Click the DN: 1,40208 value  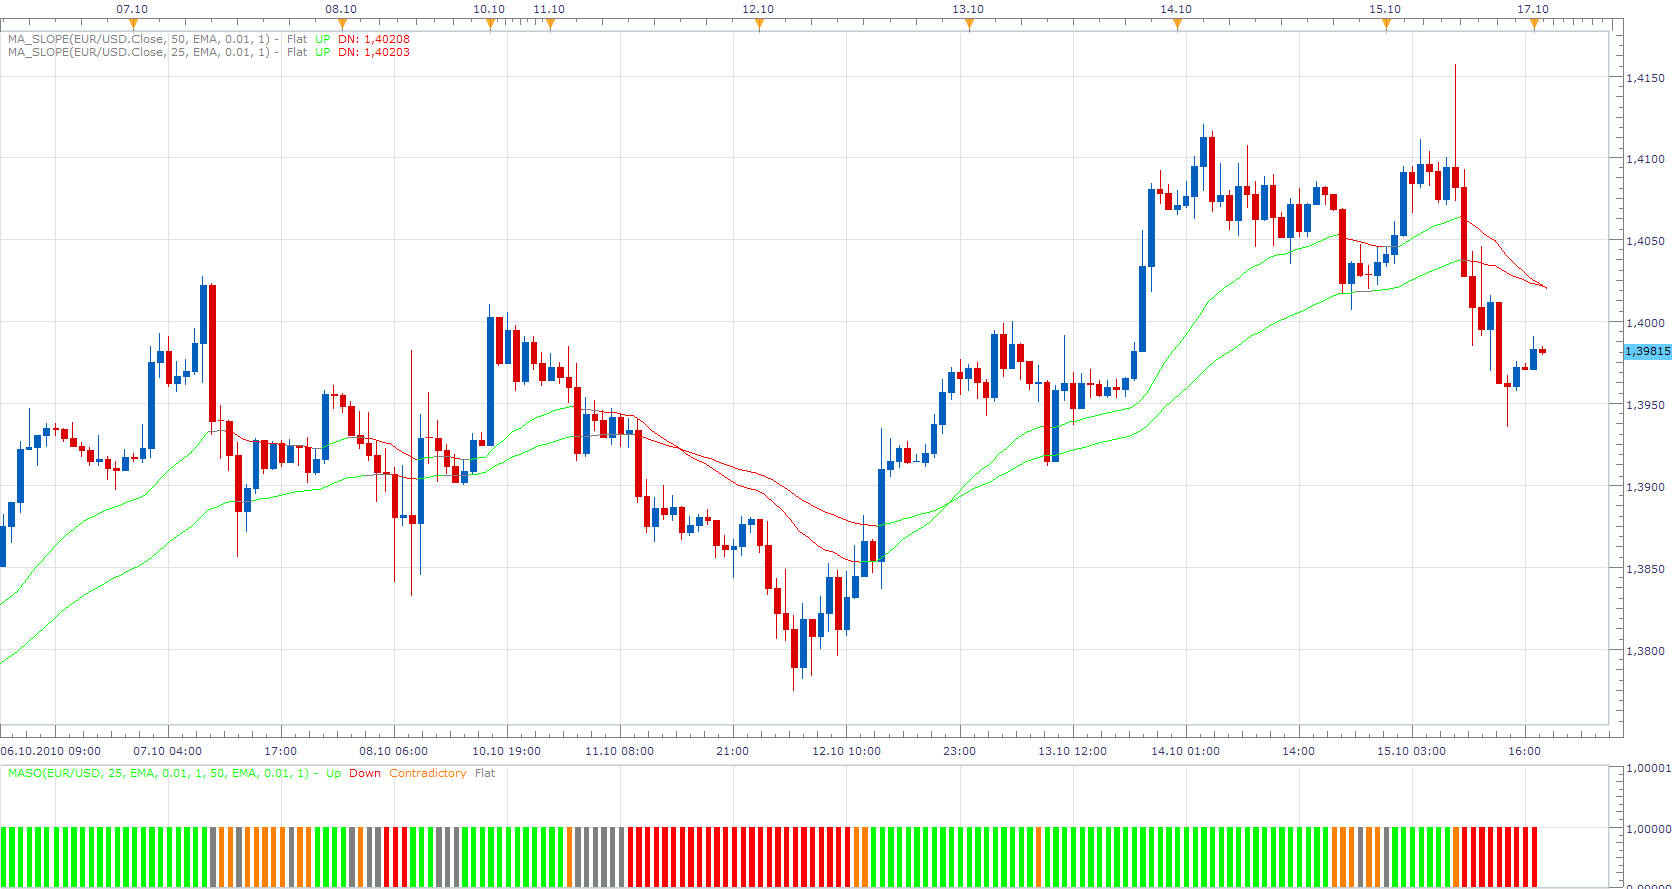tap(374, 39)
